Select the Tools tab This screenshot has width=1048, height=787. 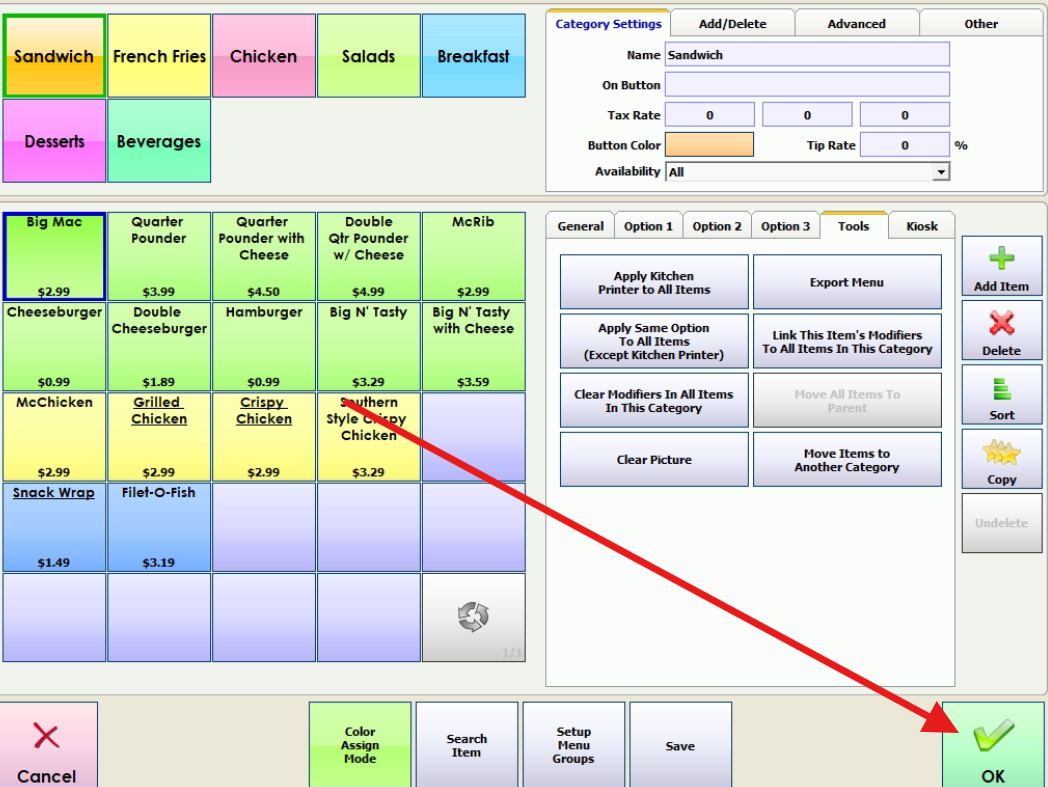coord(854,226)
